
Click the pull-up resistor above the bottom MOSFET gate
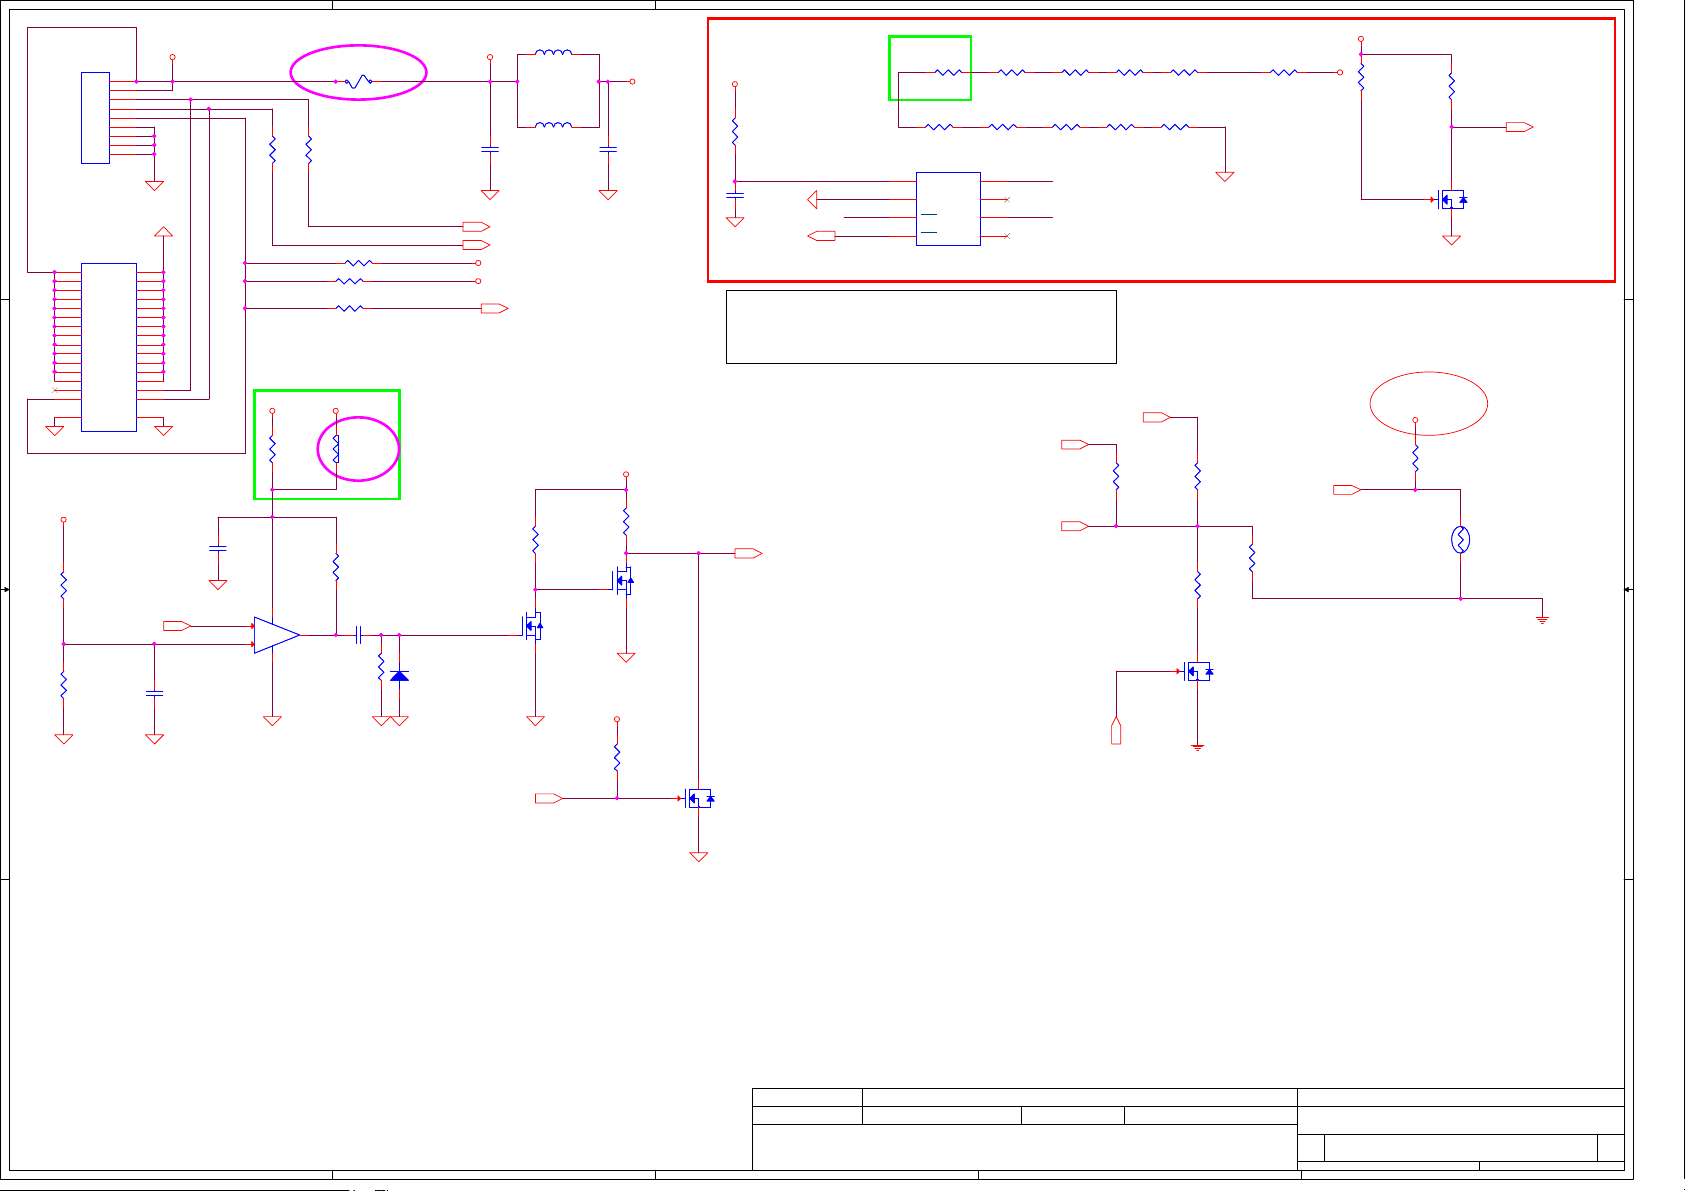617,758
